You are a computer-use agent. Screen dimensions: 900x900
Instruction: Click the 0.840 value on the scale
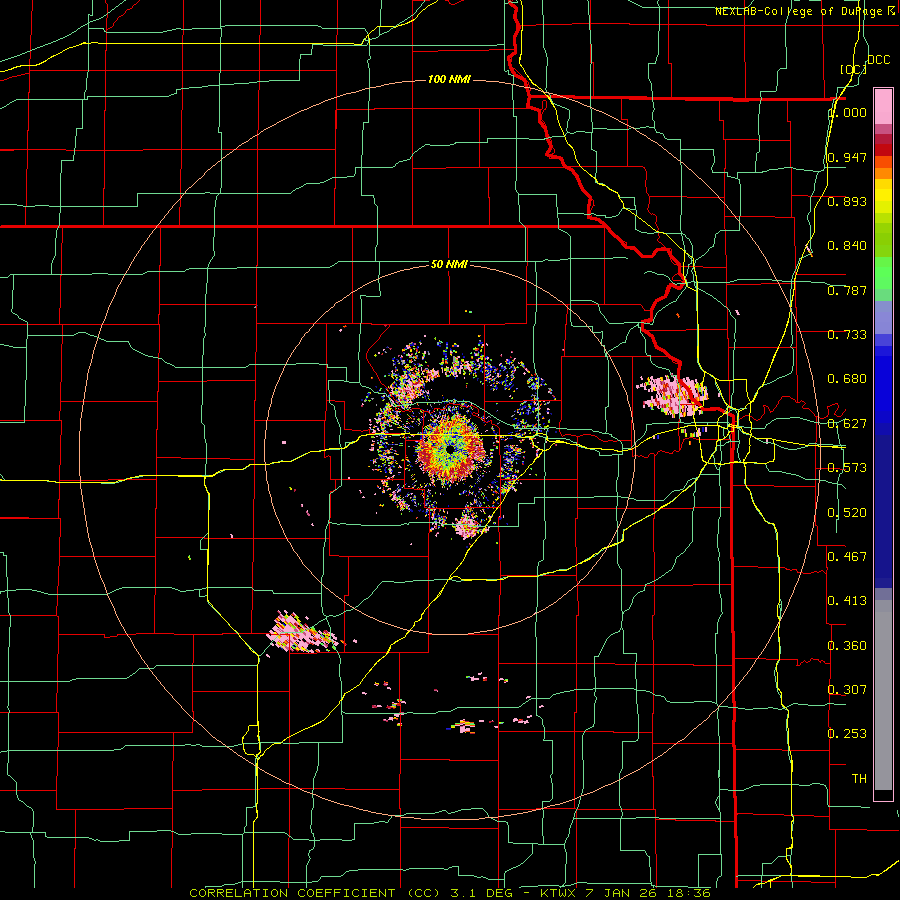coord(847,246)
